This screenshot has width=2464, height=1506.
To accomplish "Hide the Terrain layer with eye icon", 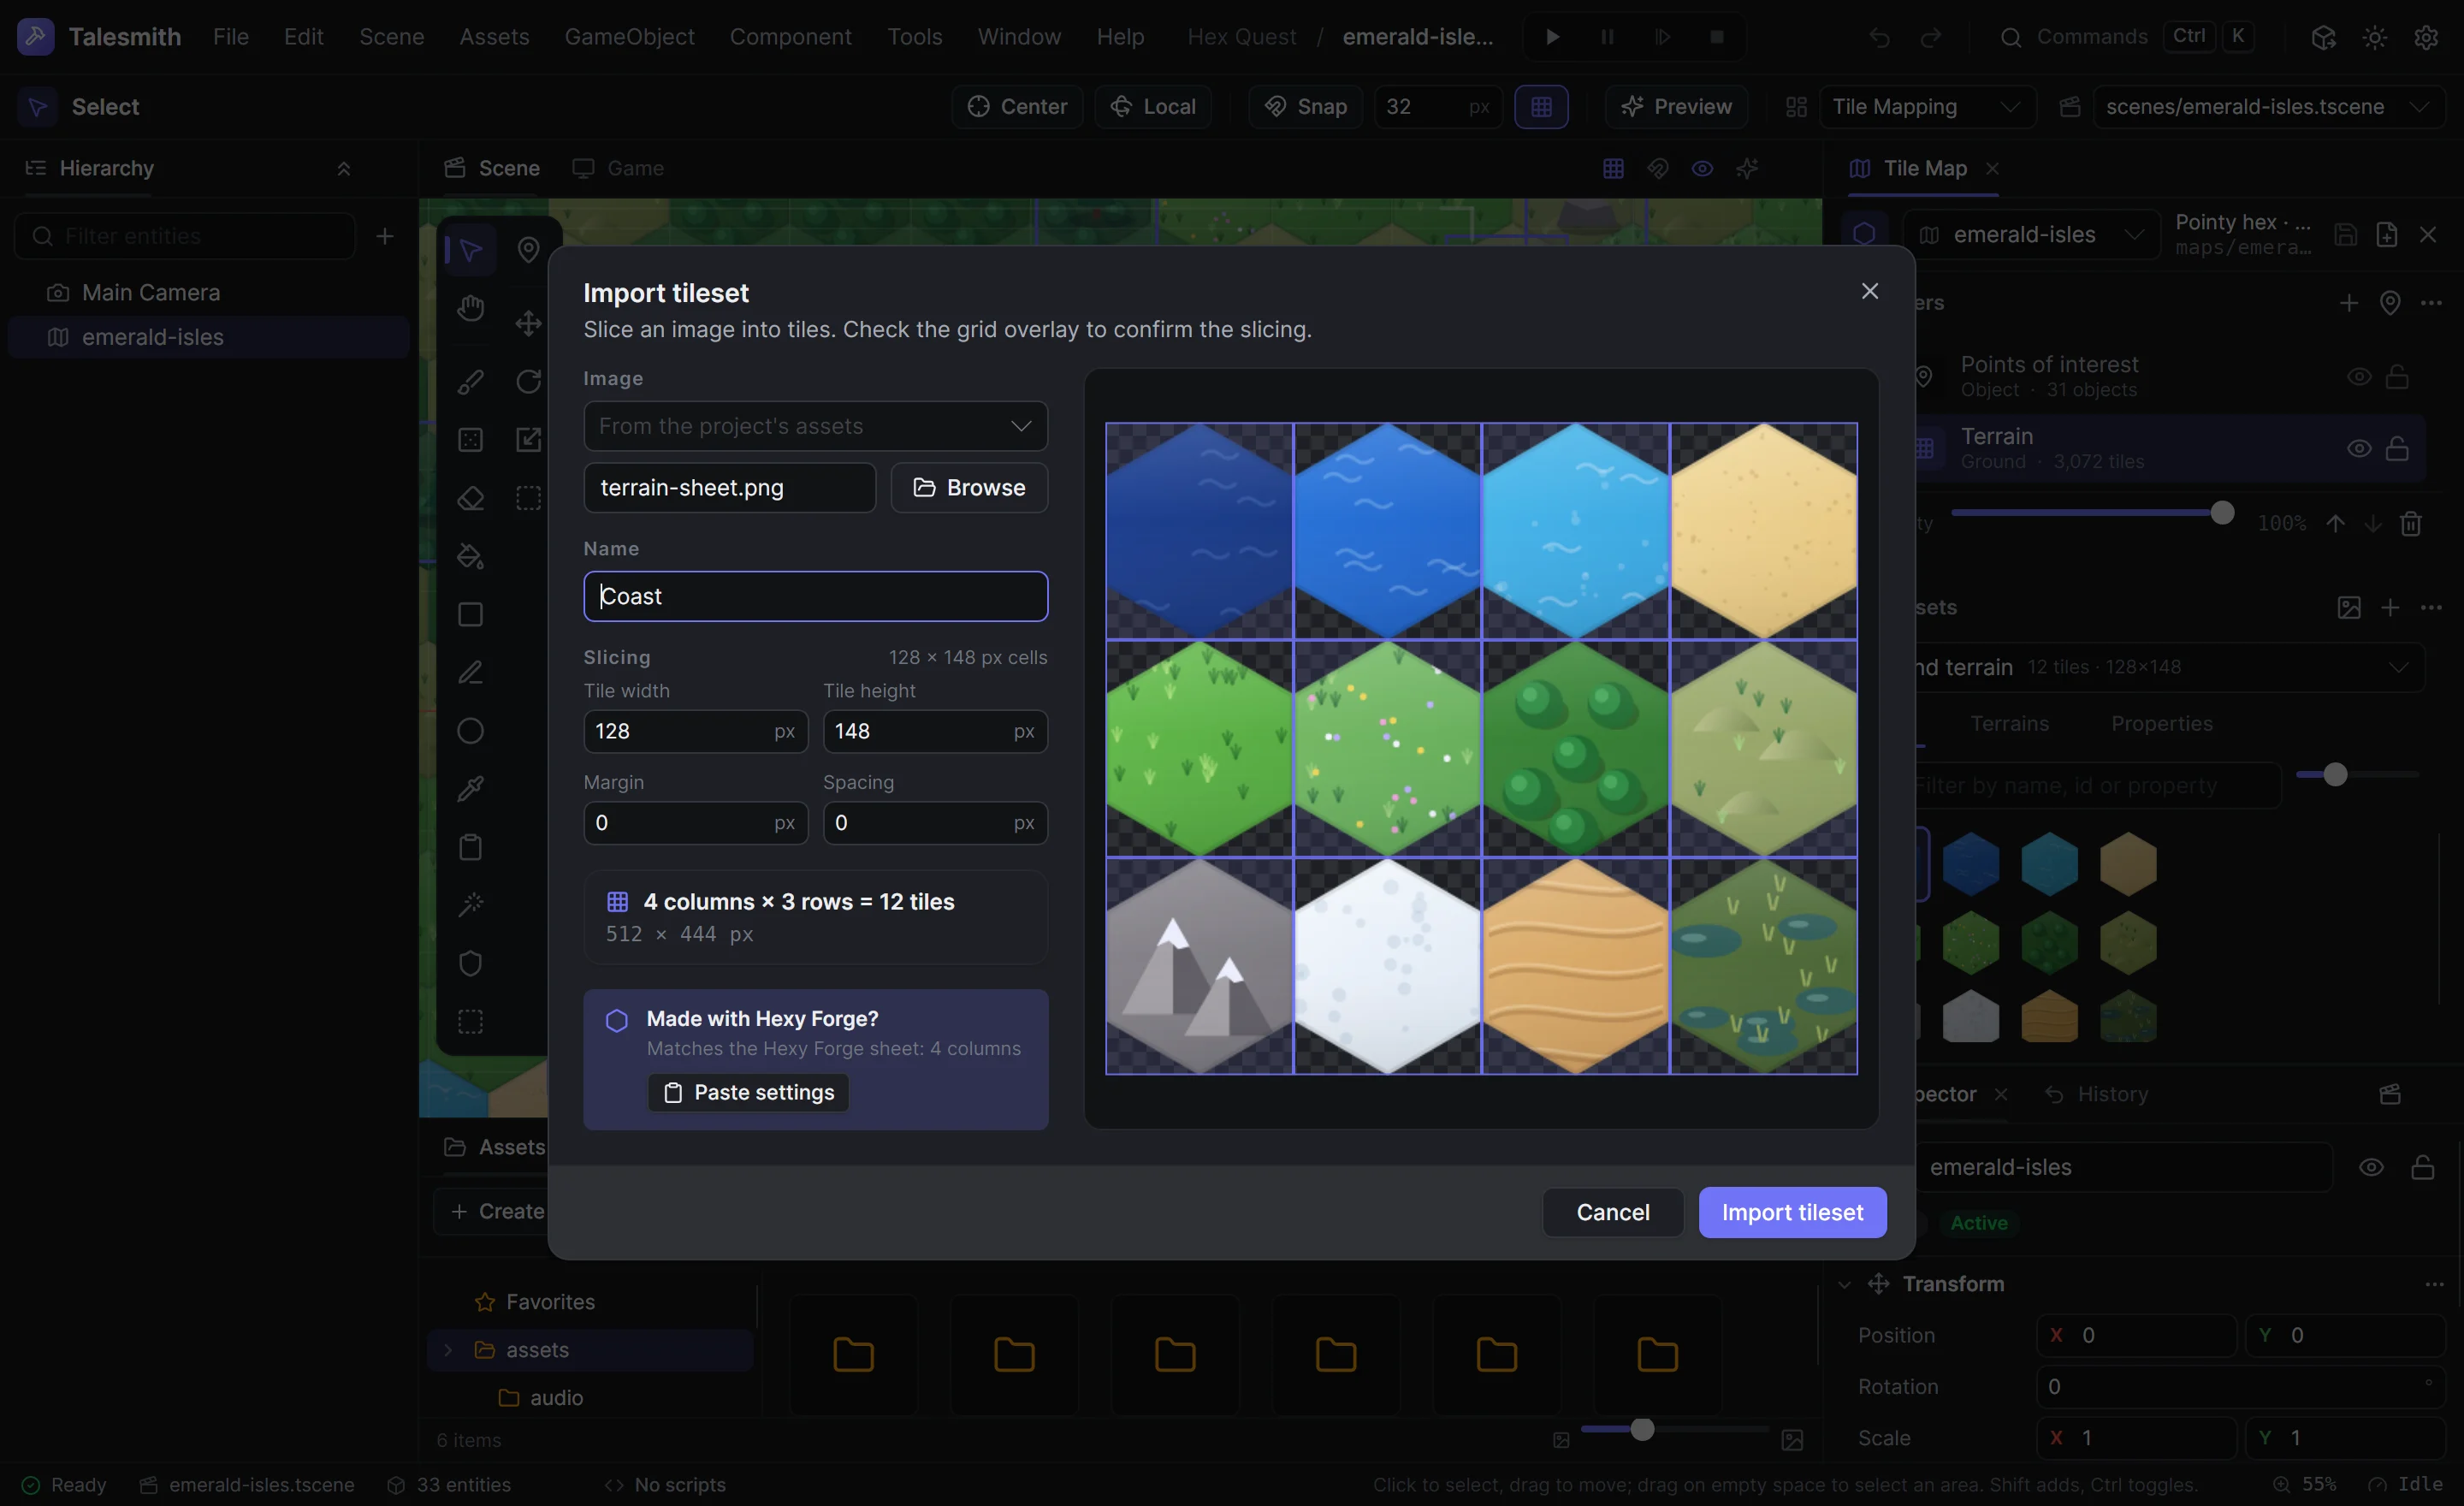I will [2358, 449].
